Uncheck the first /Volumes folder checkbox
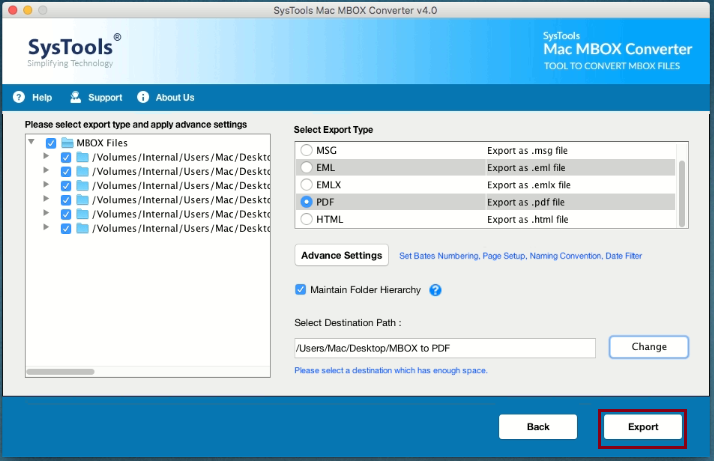The image size is (714, 461). [x=66, y=158]
